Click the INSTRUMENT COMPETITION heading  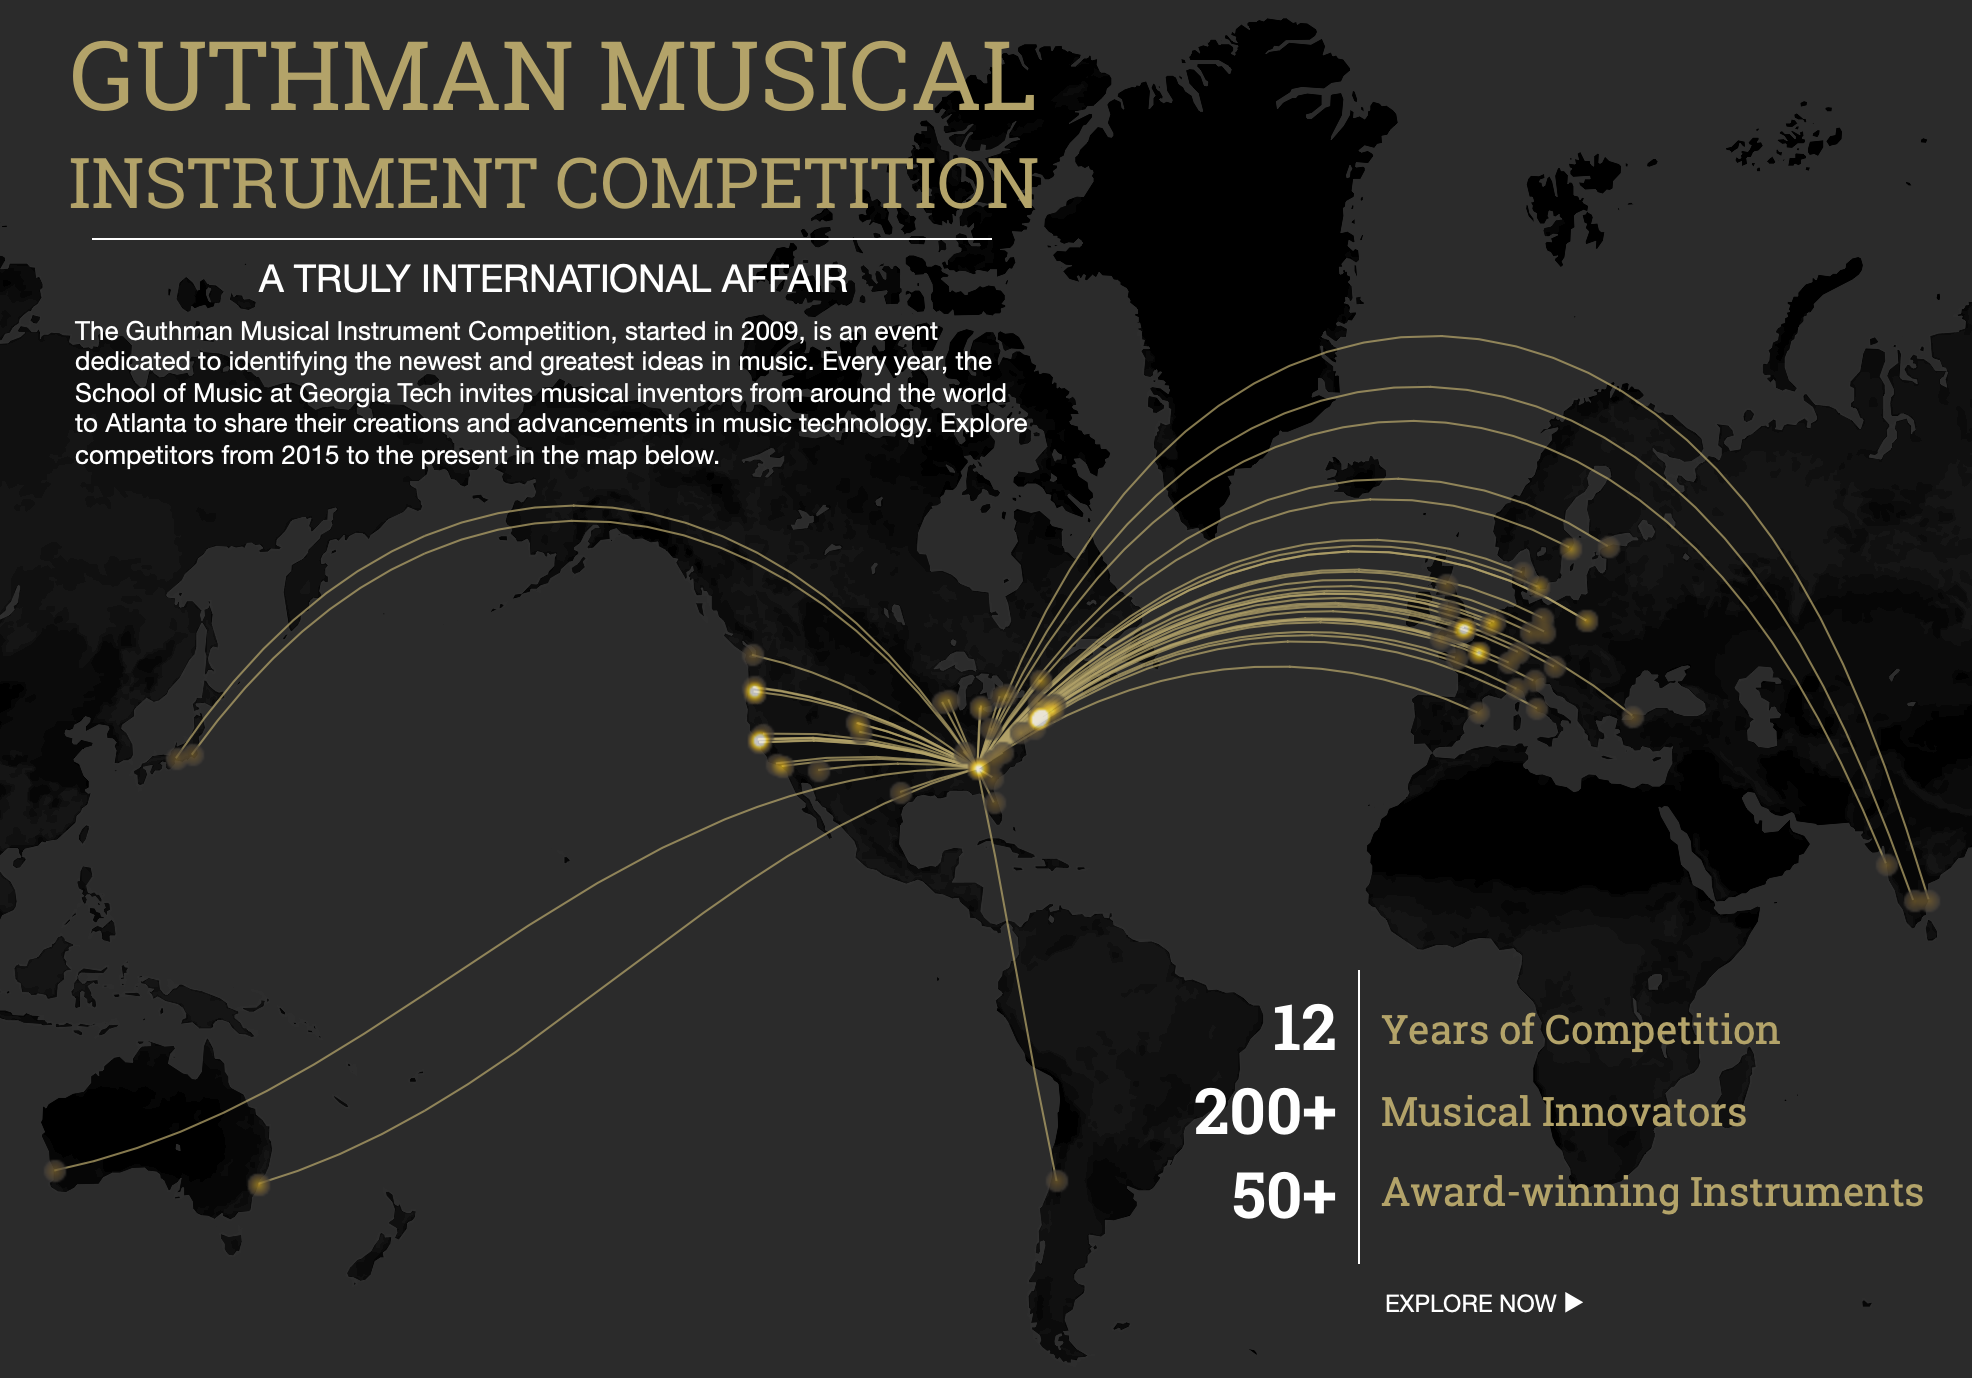coord(553,184)
